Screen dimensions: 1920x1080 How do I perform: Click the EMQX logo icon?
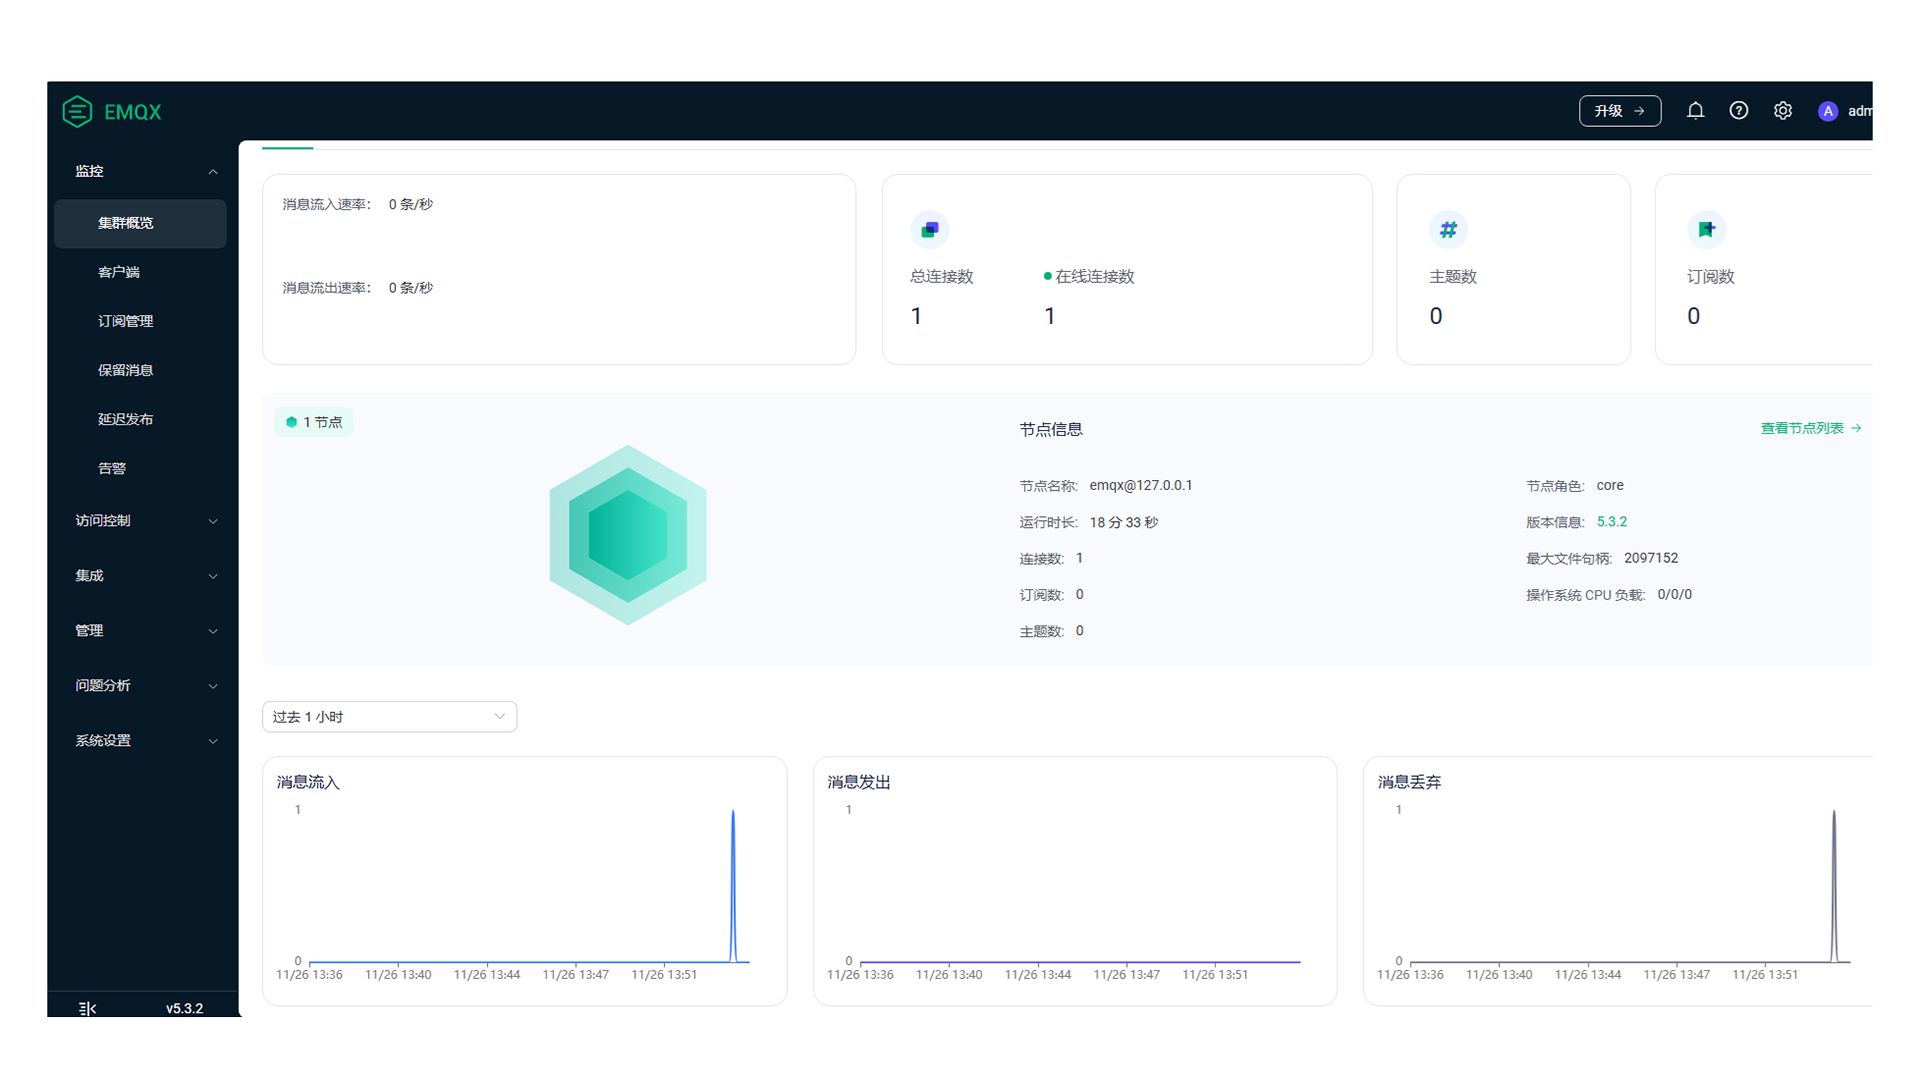pyautogui.click(x=77, y=111)
